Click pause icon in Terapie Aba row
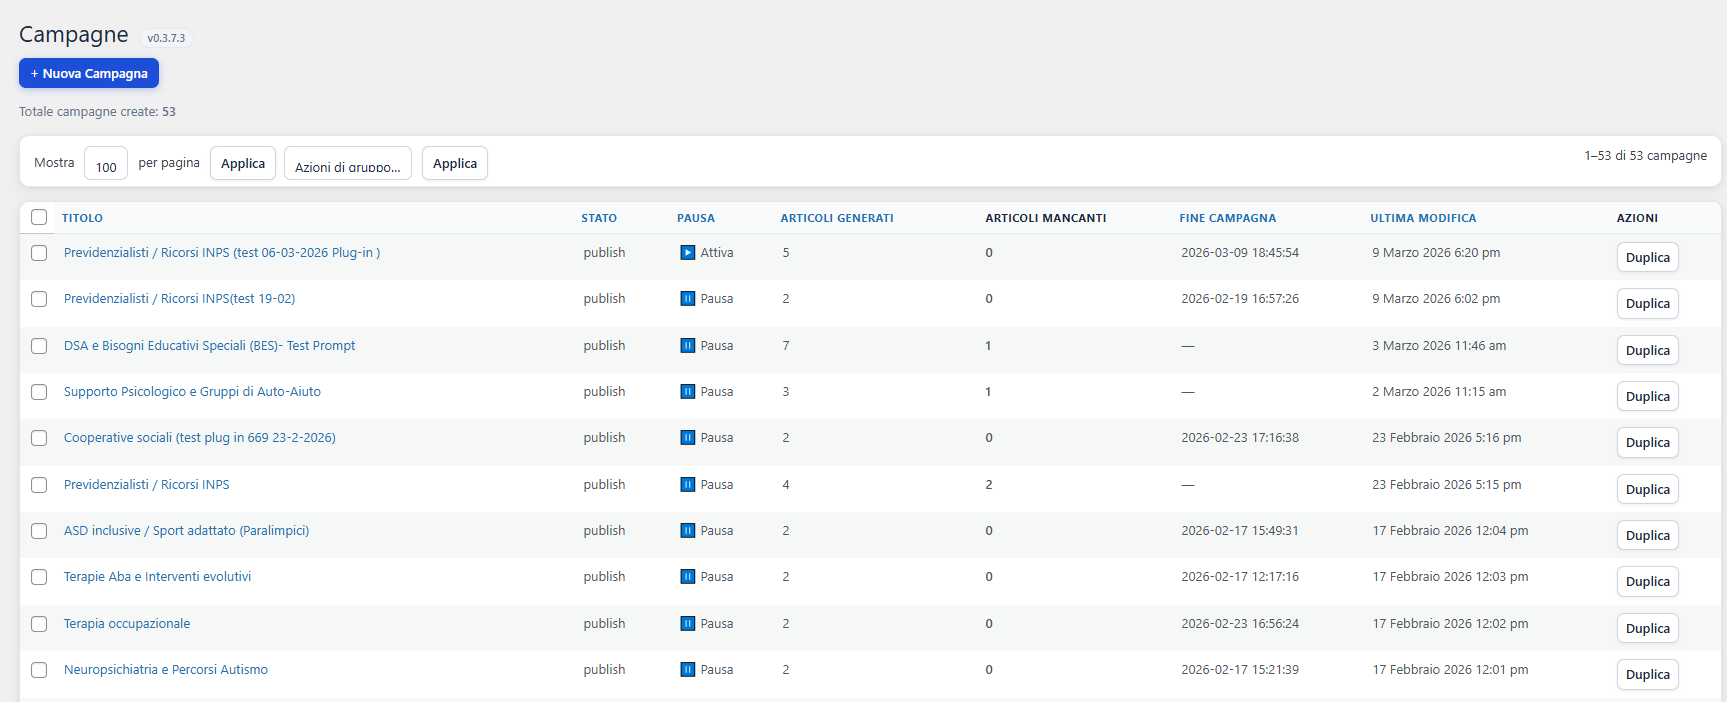This screenshot has width=1727, height=702. click(688, 577)
